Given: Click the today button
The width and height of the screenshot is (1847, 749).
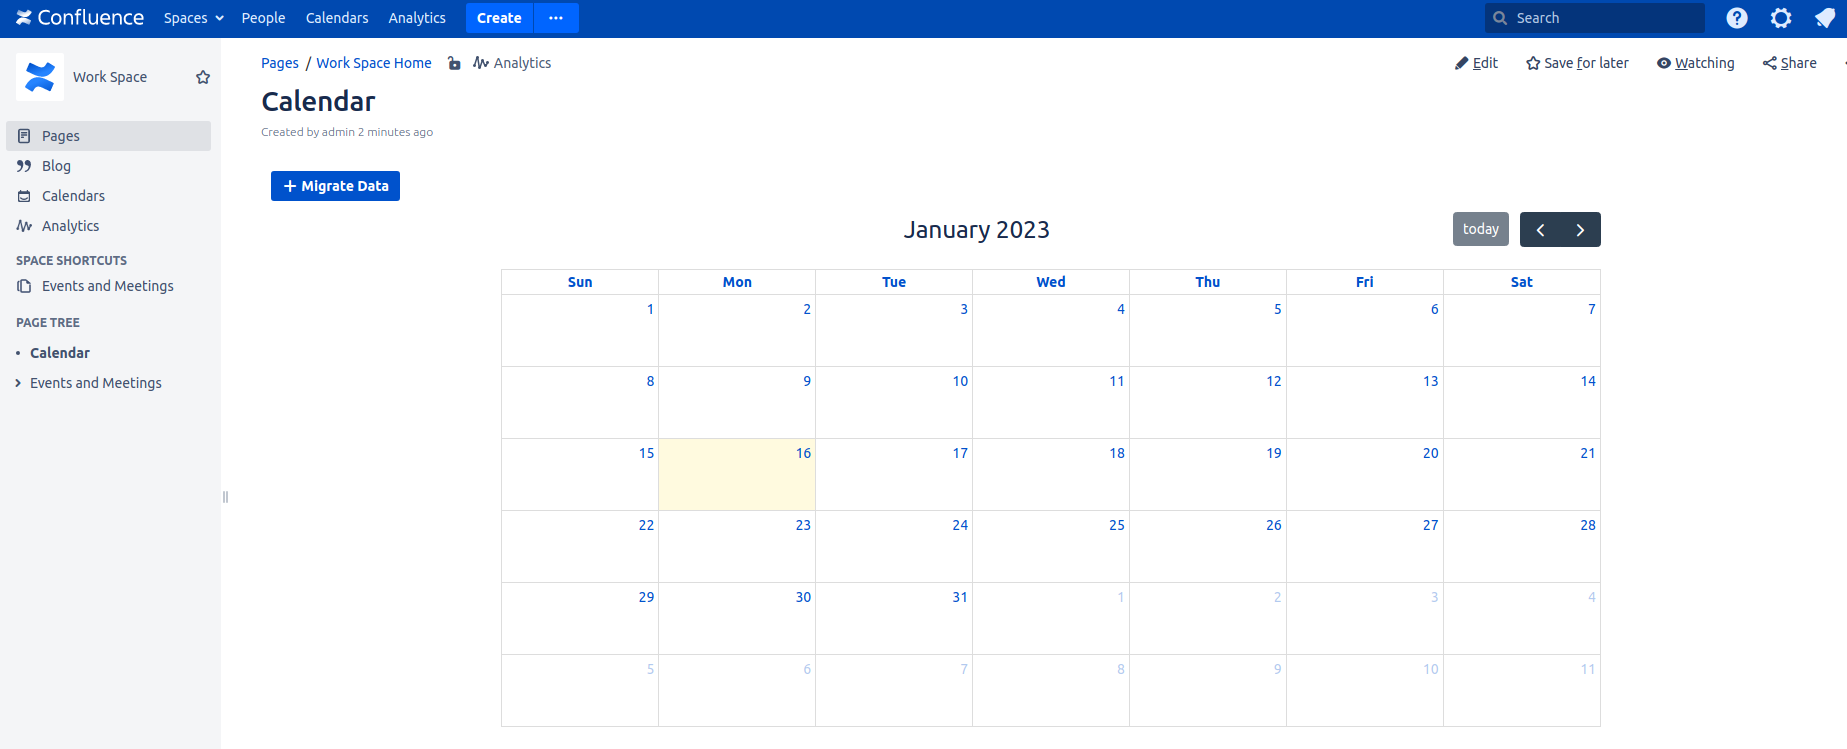Looking at the screenshot, I should [x=1480, y=229].
